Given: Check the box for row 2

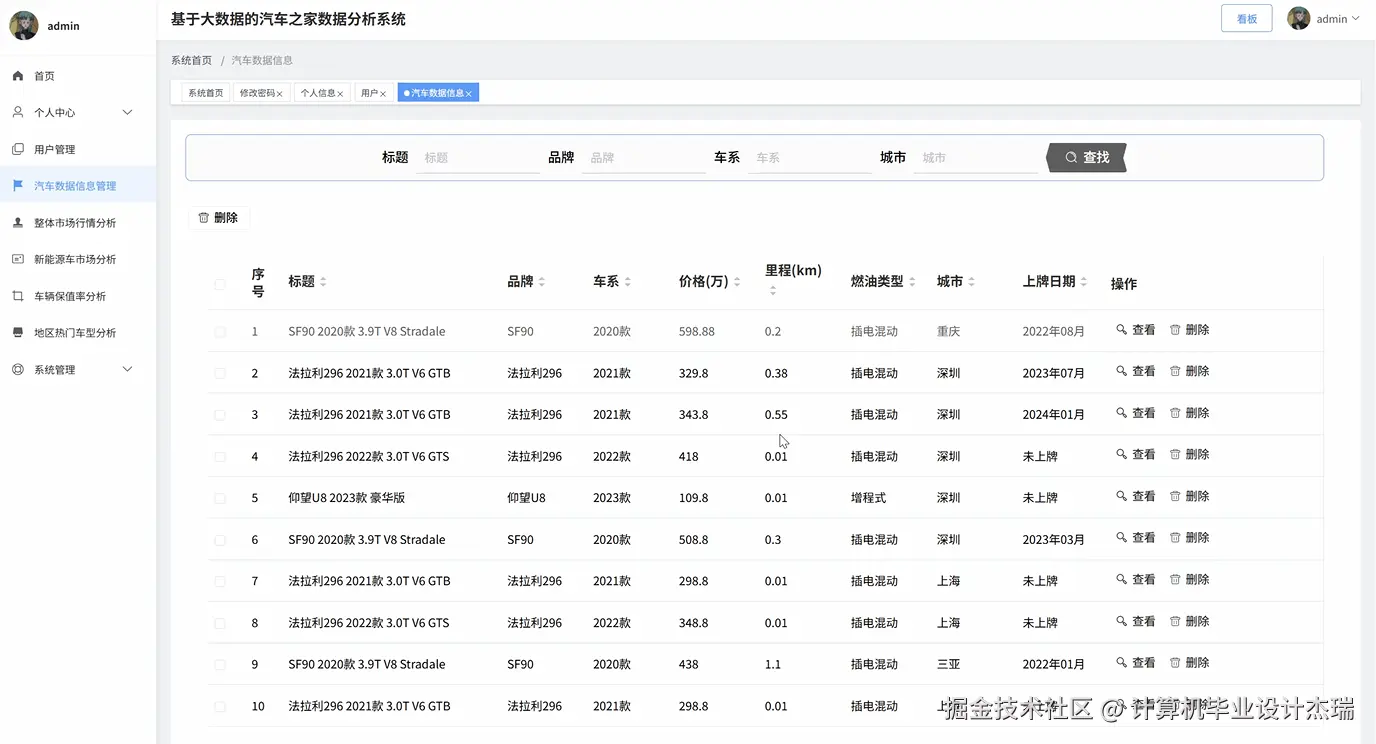Looking at the screenshot, I should [220, 373].
